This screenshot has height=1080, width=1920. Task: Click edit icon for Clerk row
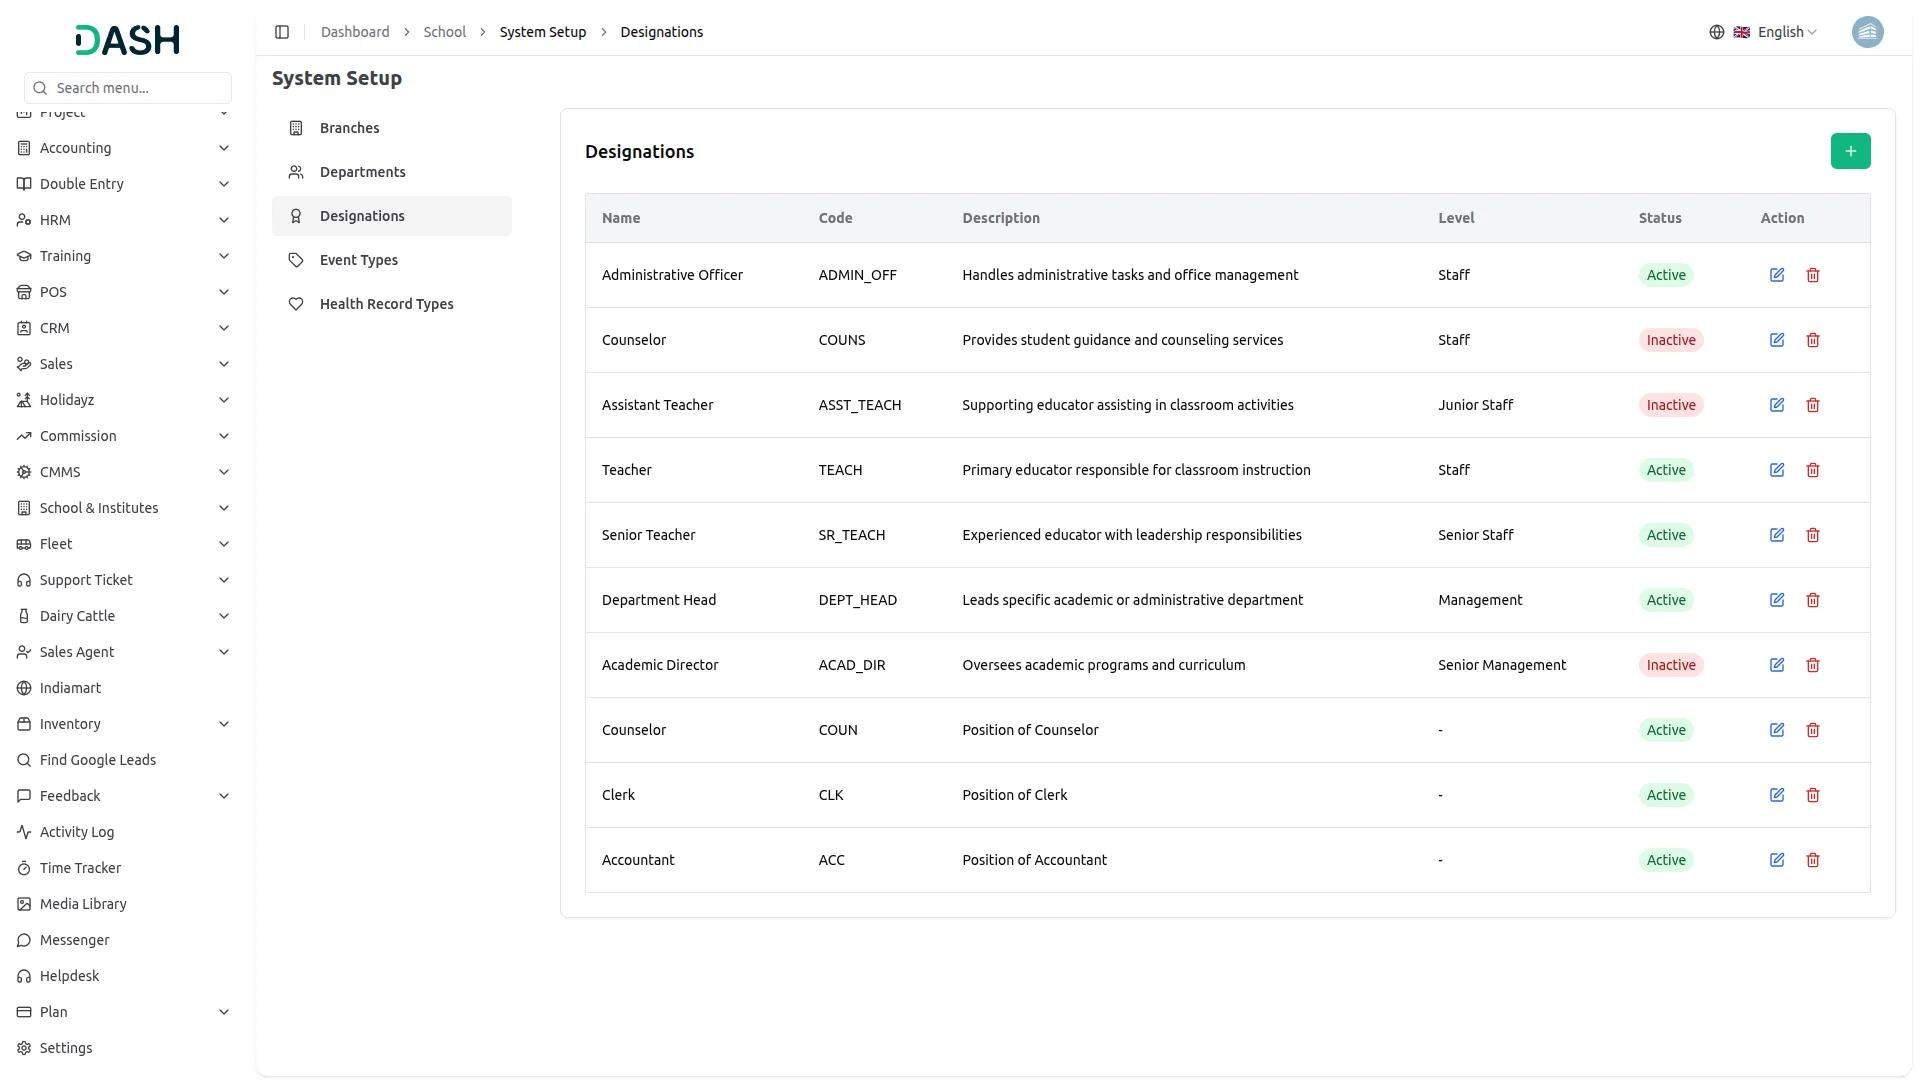(1777, 795)
